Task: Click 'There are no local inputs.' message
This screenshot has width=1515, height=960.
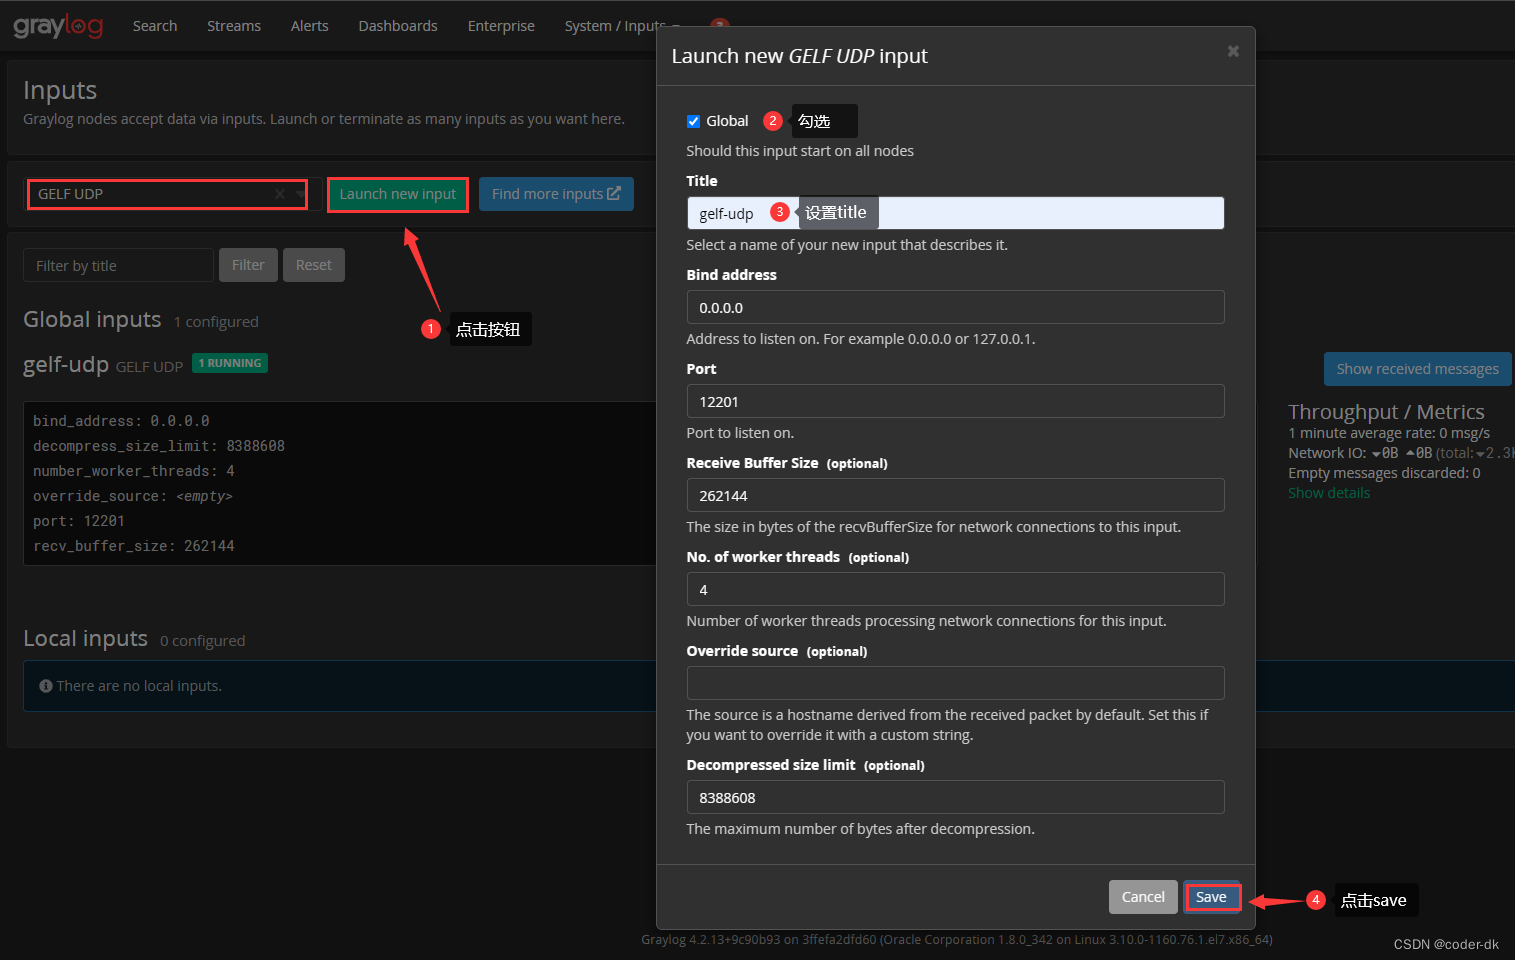Action: point(139,686)
